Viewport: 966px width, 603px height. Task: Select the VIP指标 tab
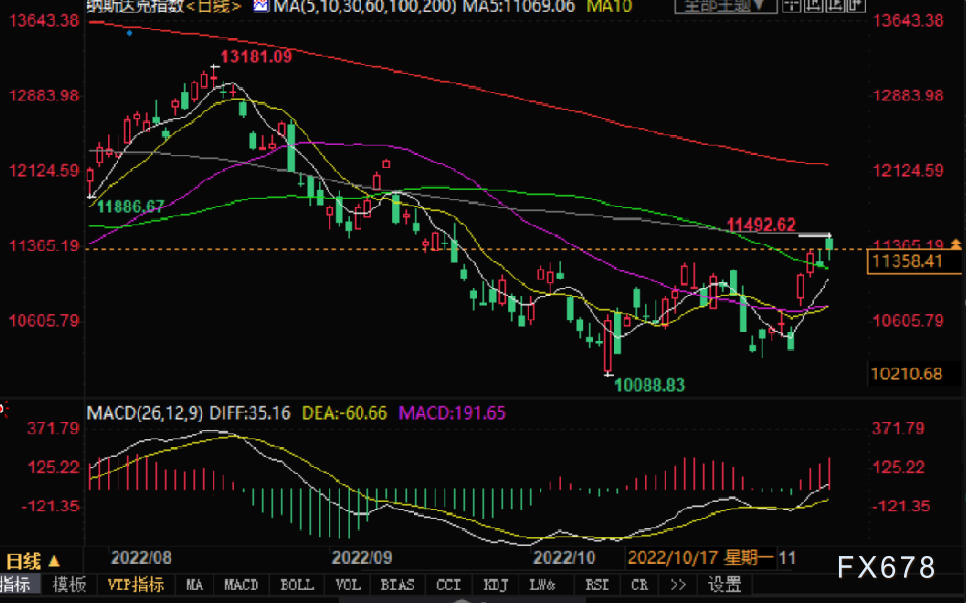(136, 585)
